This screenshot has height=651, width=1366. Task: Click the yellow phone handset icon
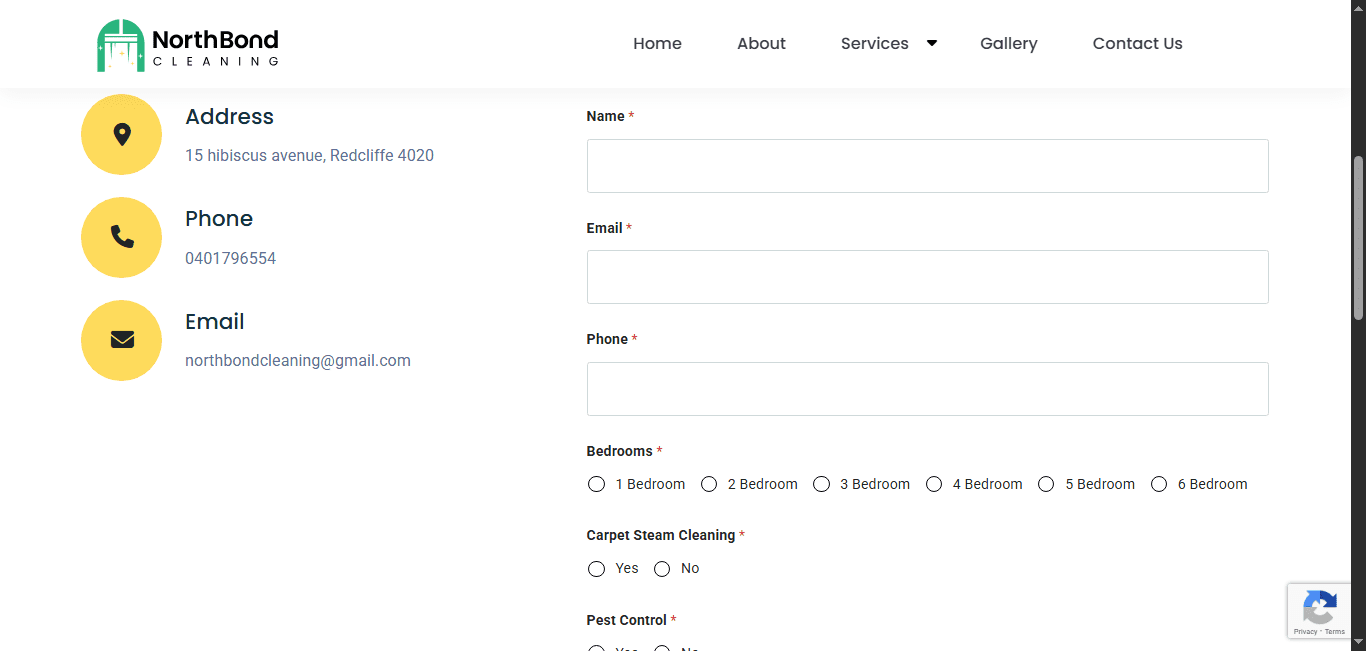[x=121, y=237]
